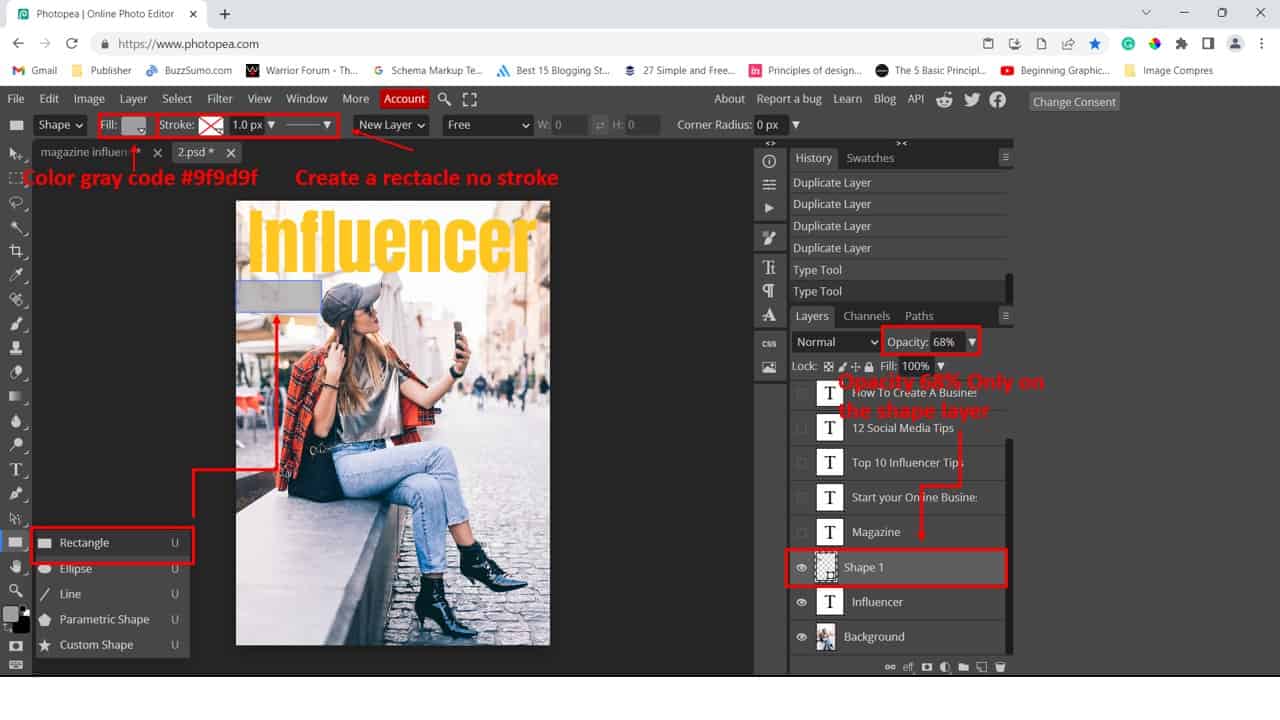Open the Filter menu
The height and width of the screenshot is (720, 1280).
[x=220, y=99]
